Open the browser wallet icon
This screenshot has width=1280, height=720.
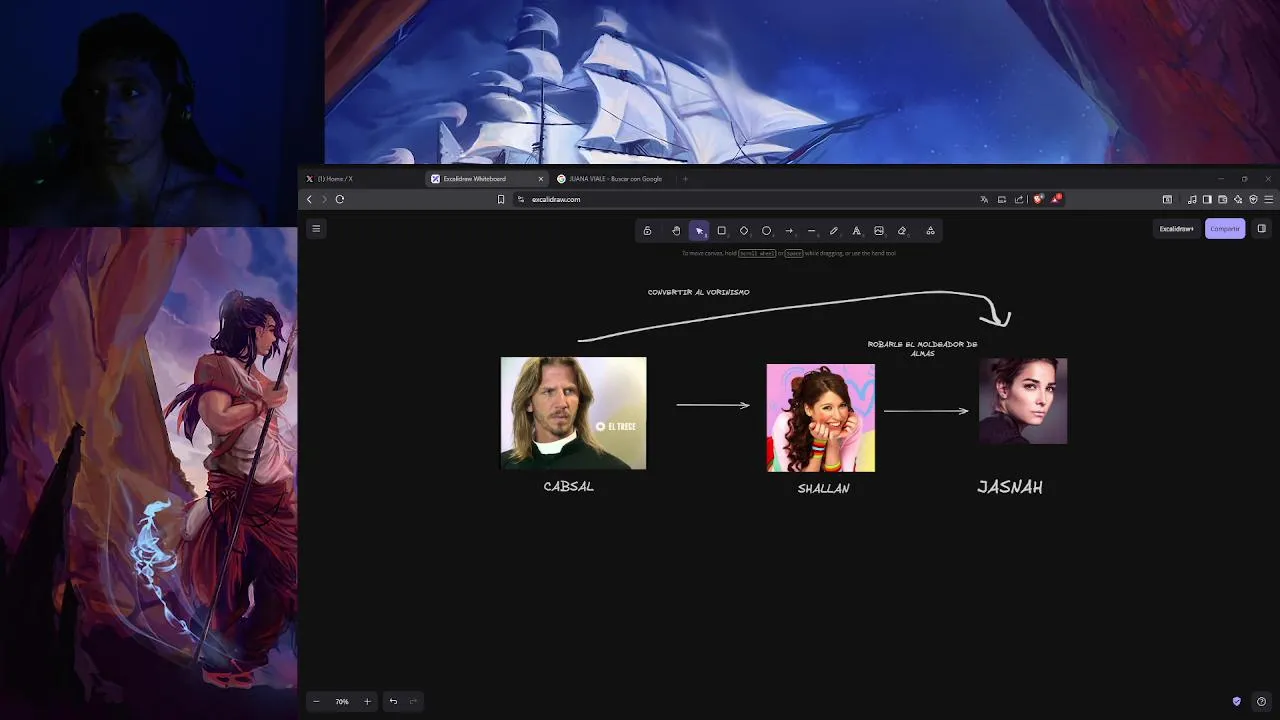click(1222, 199)
